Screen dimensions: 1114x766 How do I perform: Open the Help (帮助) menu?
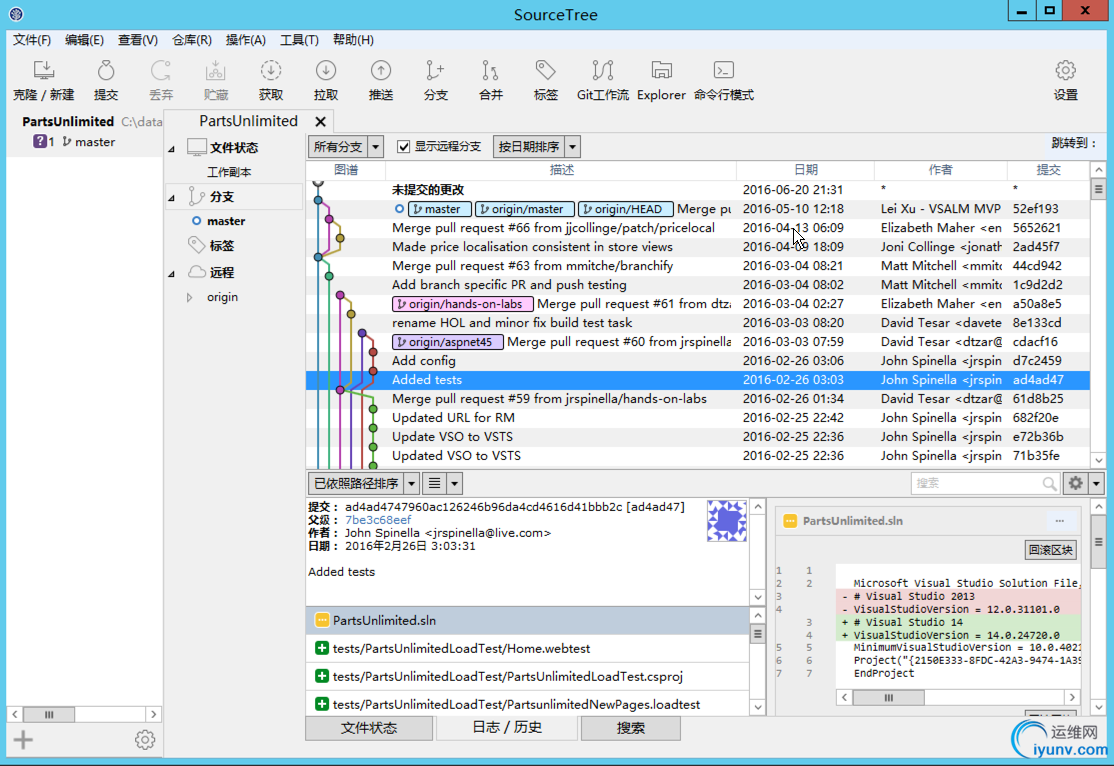353,40
